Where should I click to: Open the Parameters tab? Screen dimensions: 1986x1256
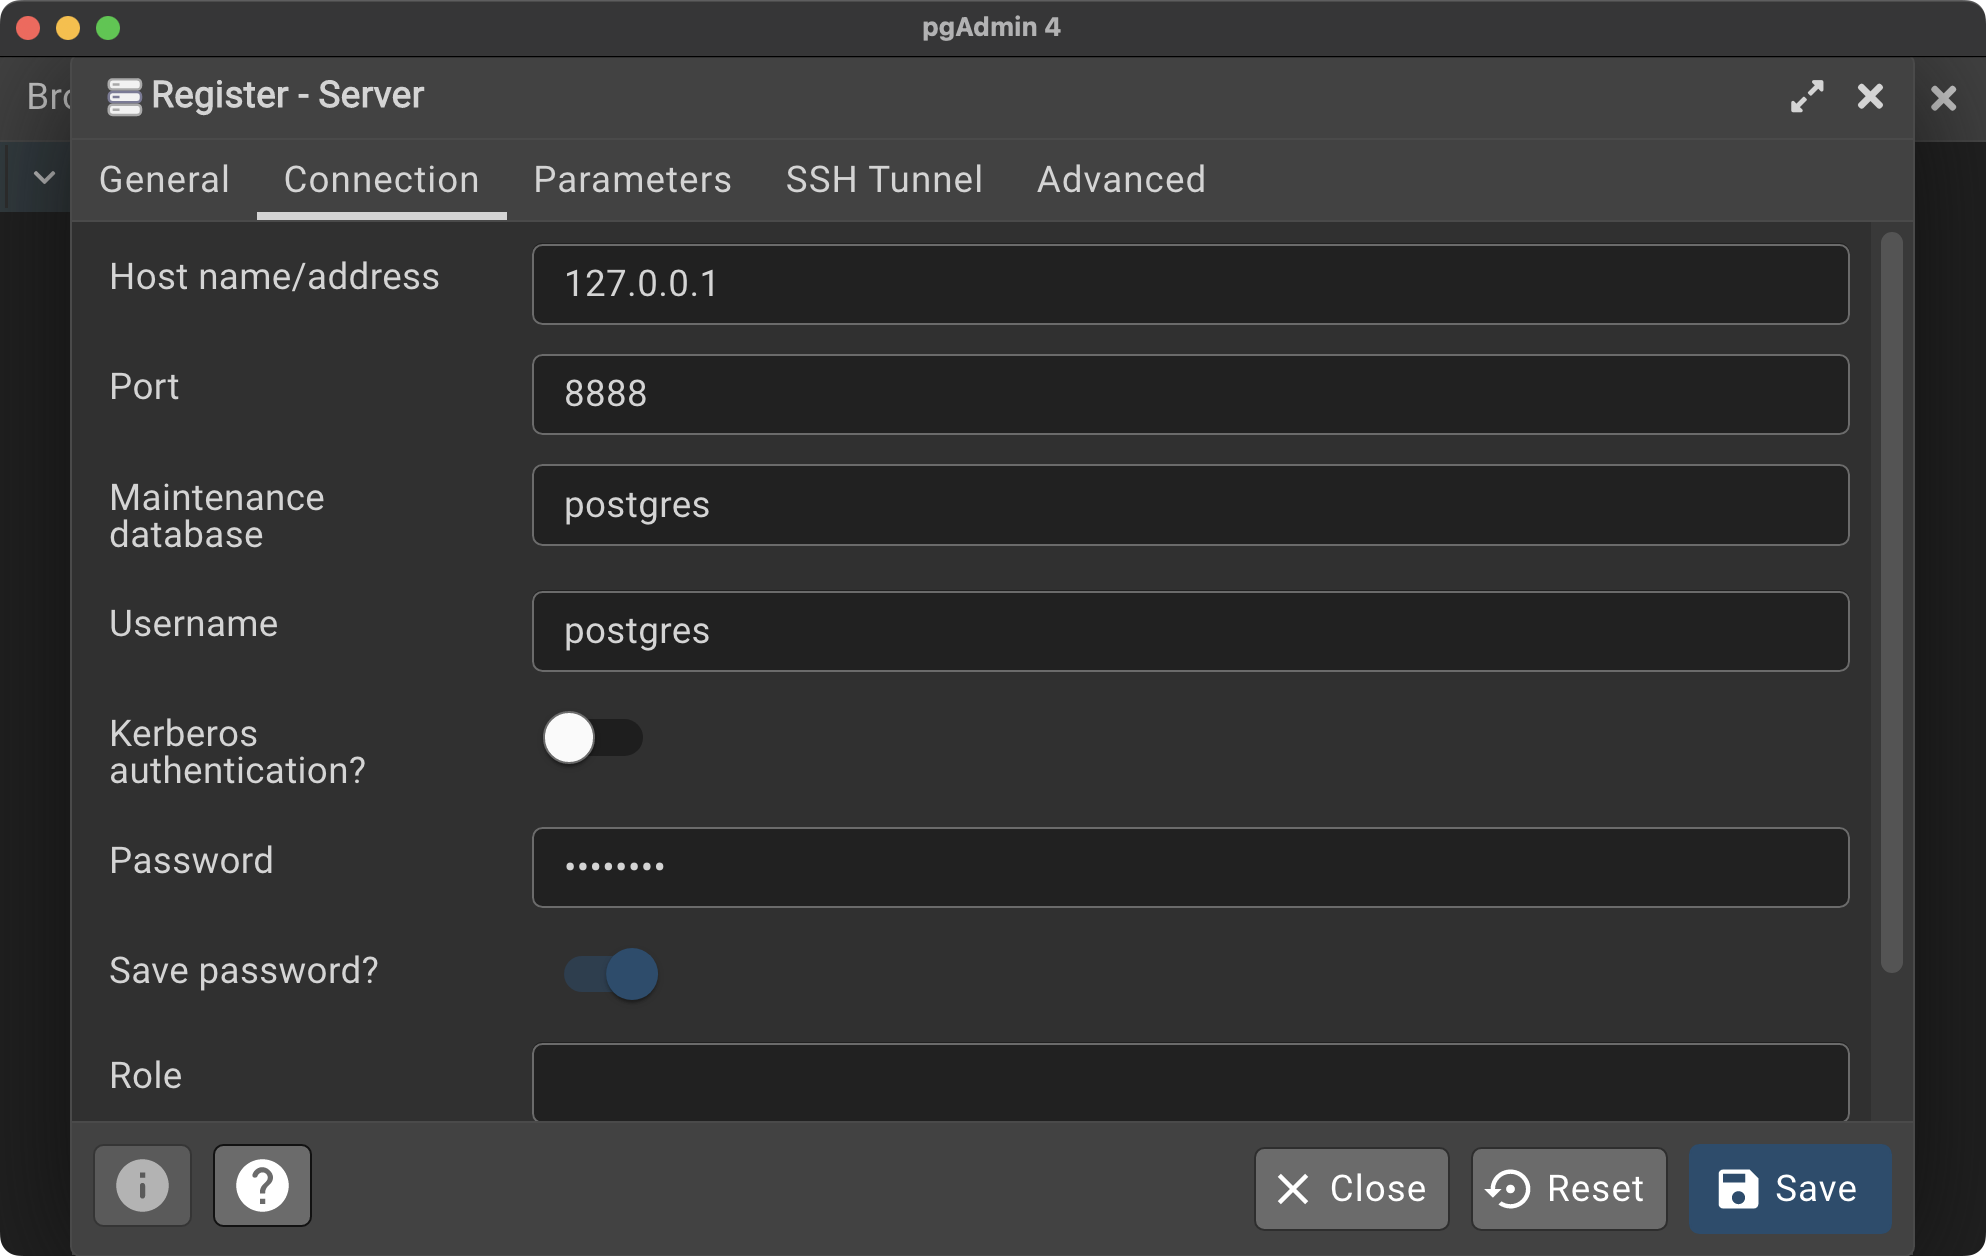click(632, 180)
